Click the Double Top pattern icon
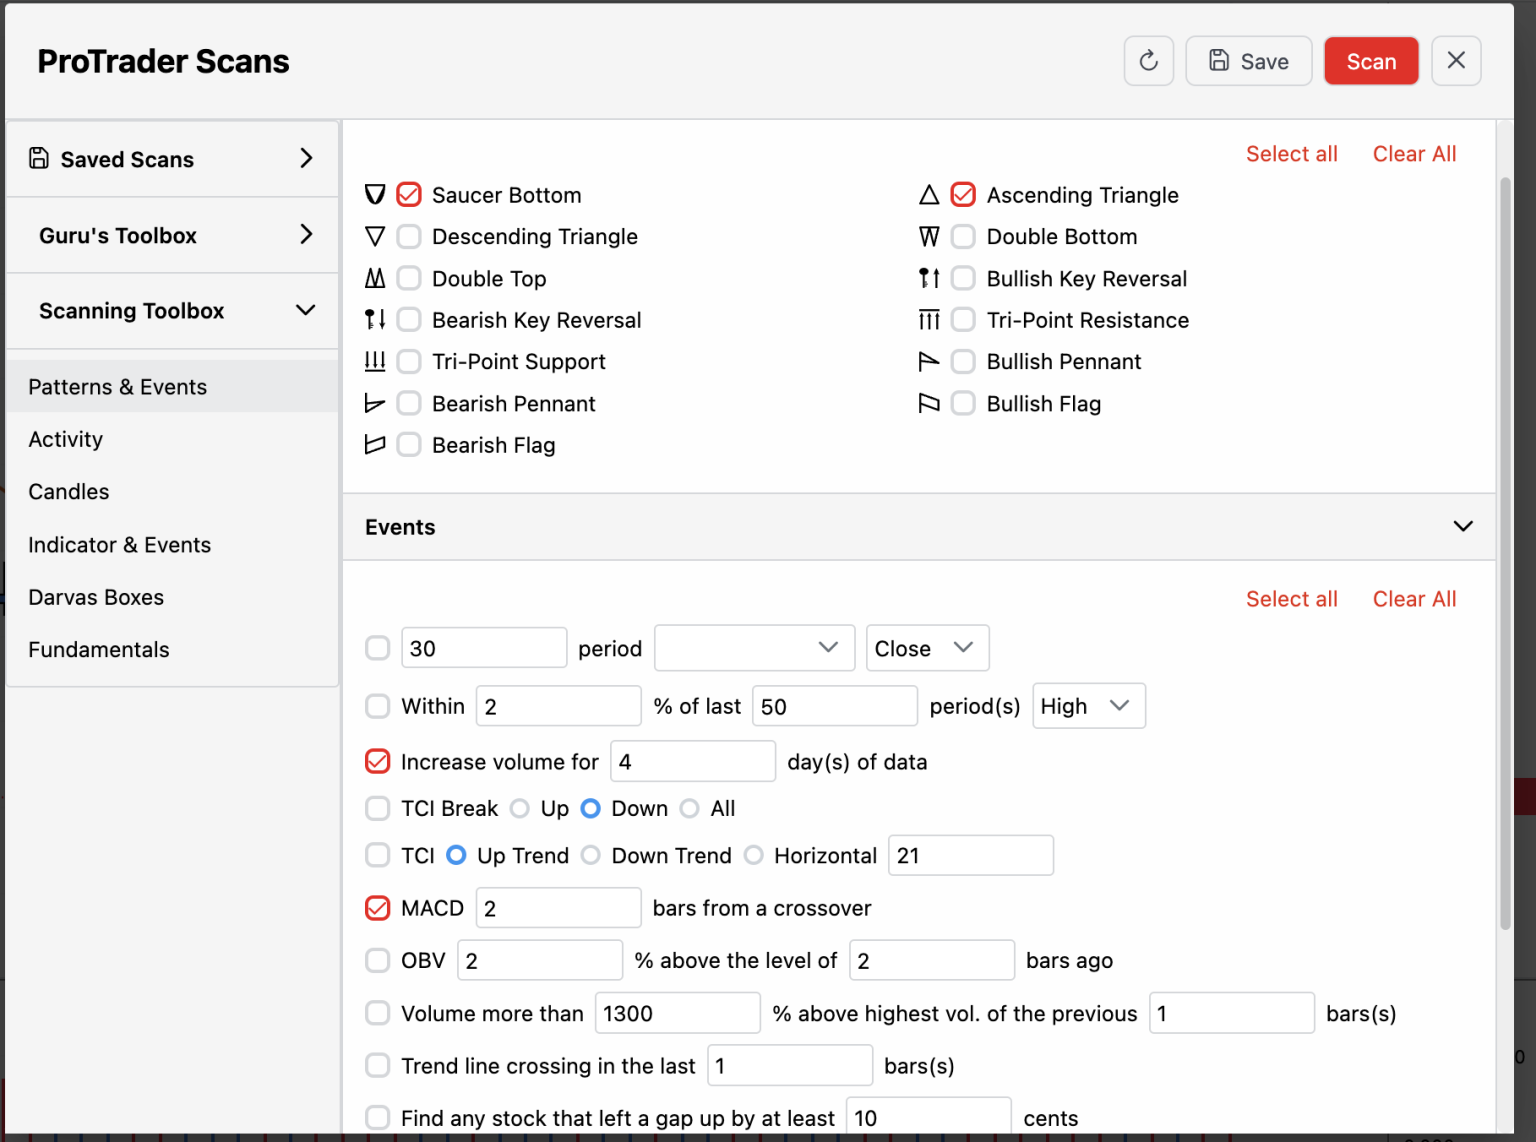 375,279
